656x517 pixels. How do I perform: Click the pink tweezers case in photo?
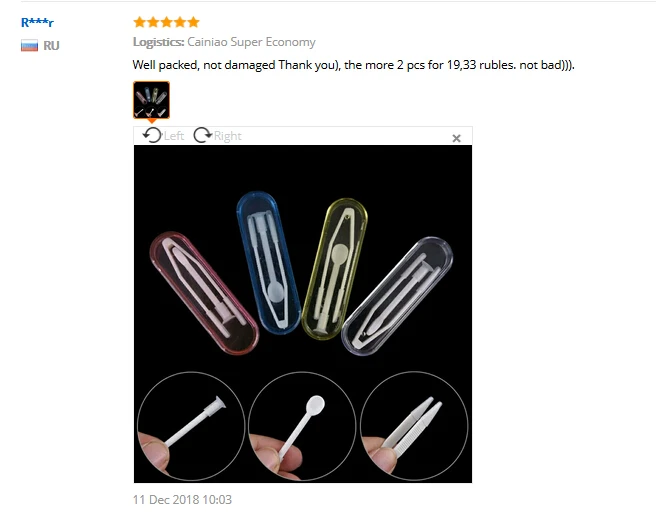click(x=204, y=293)
